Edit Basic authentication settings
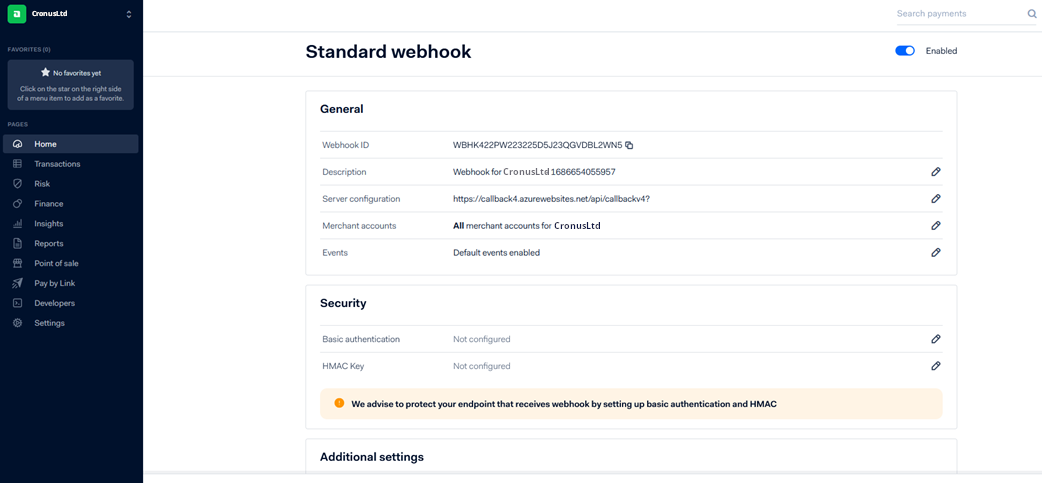Image resolution: width=1042 pixels, height=483 pixels. 936,339
